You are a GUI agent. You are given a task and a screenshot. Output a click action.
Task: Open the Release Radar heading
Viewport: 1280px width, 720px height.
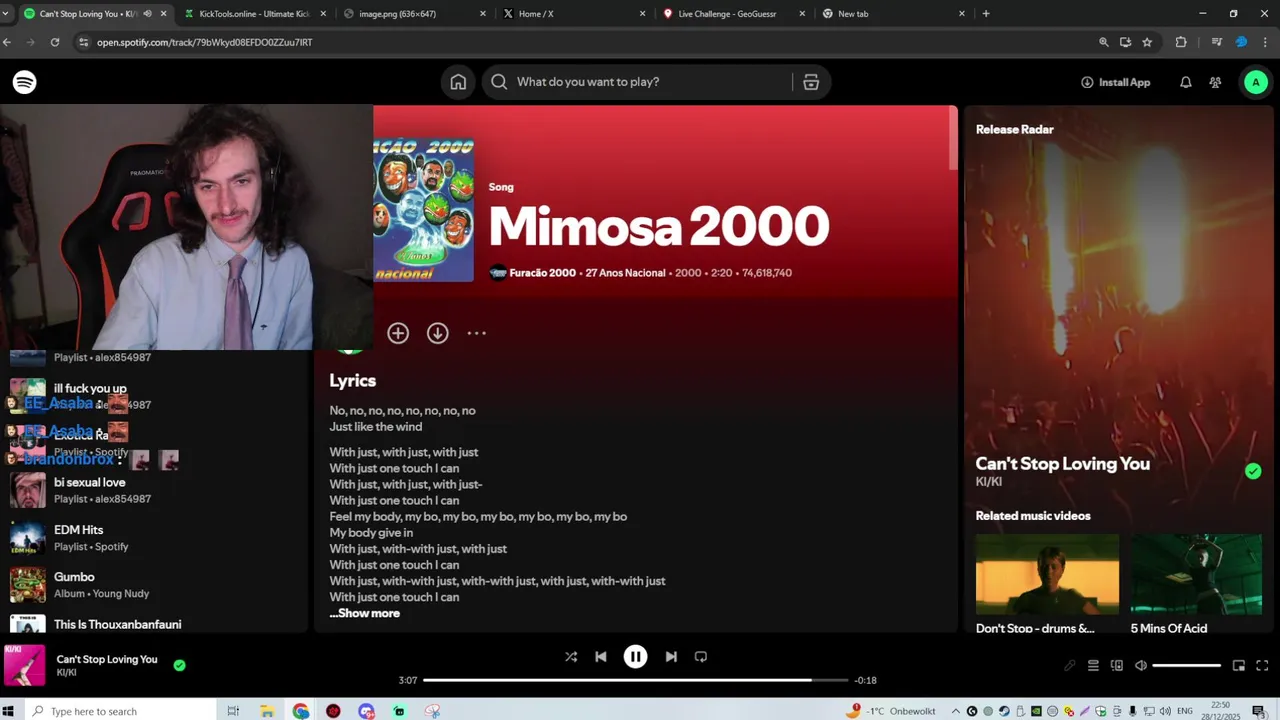coord(1014,129)
